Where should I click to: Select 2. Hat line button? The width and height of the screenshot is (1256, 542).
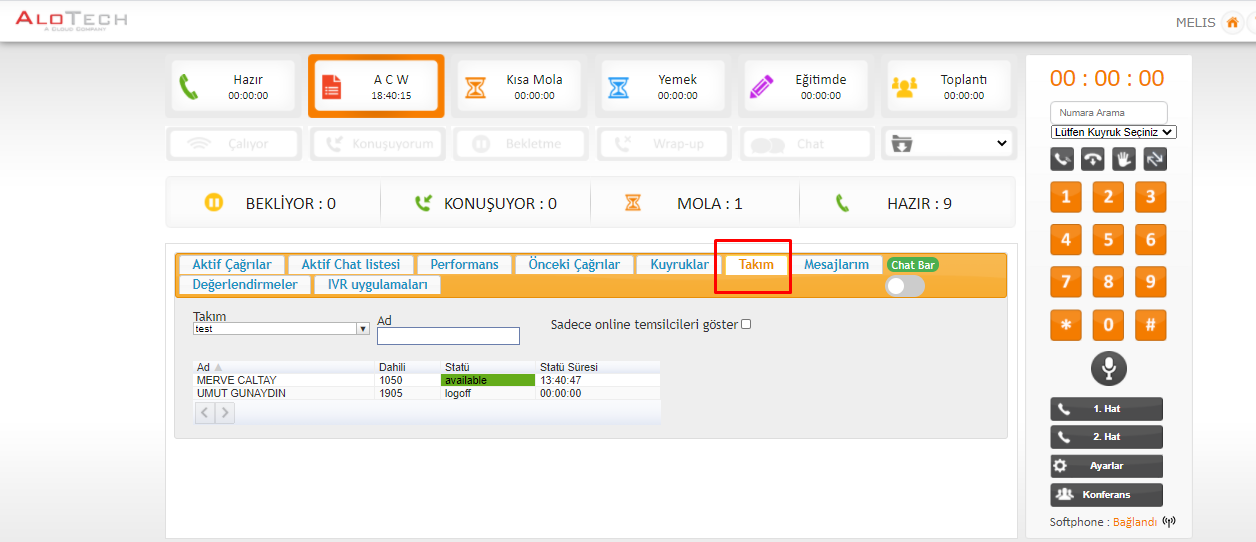1106,437
